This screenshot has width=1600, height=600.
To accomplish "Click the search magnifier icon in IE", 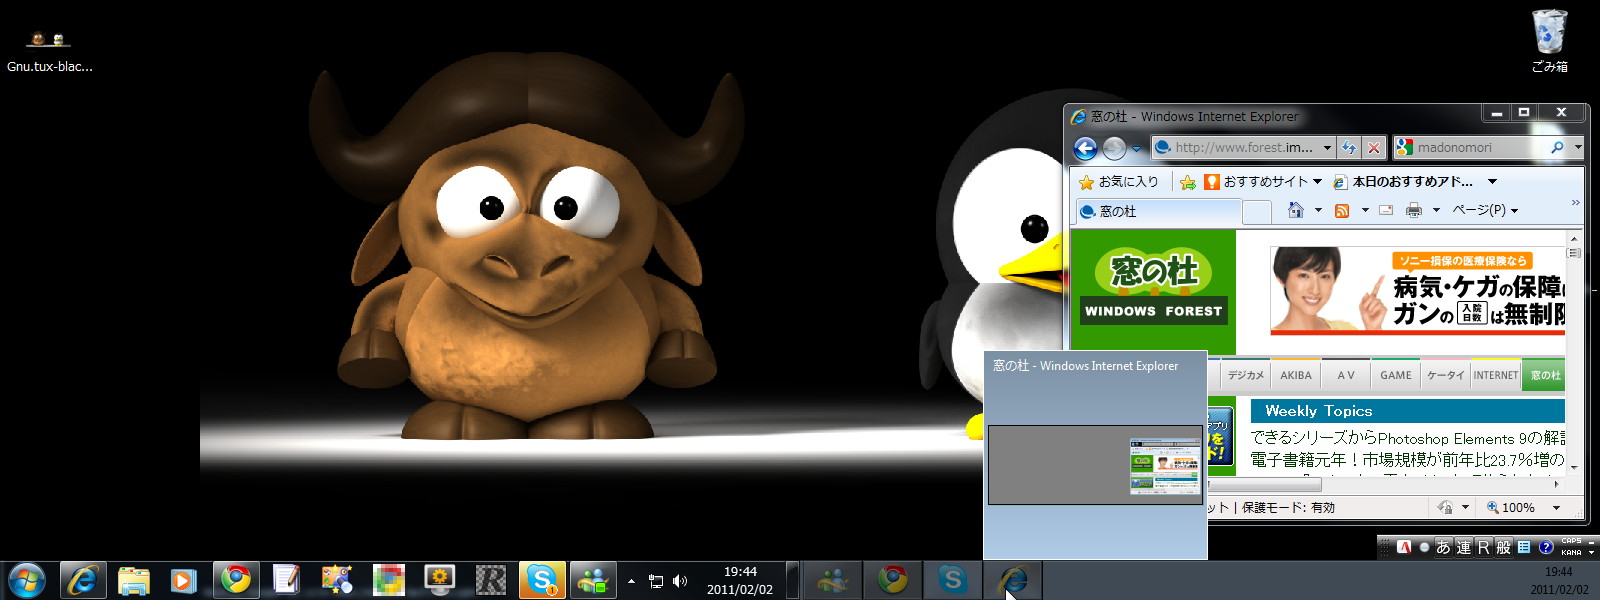I will point(1557,147).
